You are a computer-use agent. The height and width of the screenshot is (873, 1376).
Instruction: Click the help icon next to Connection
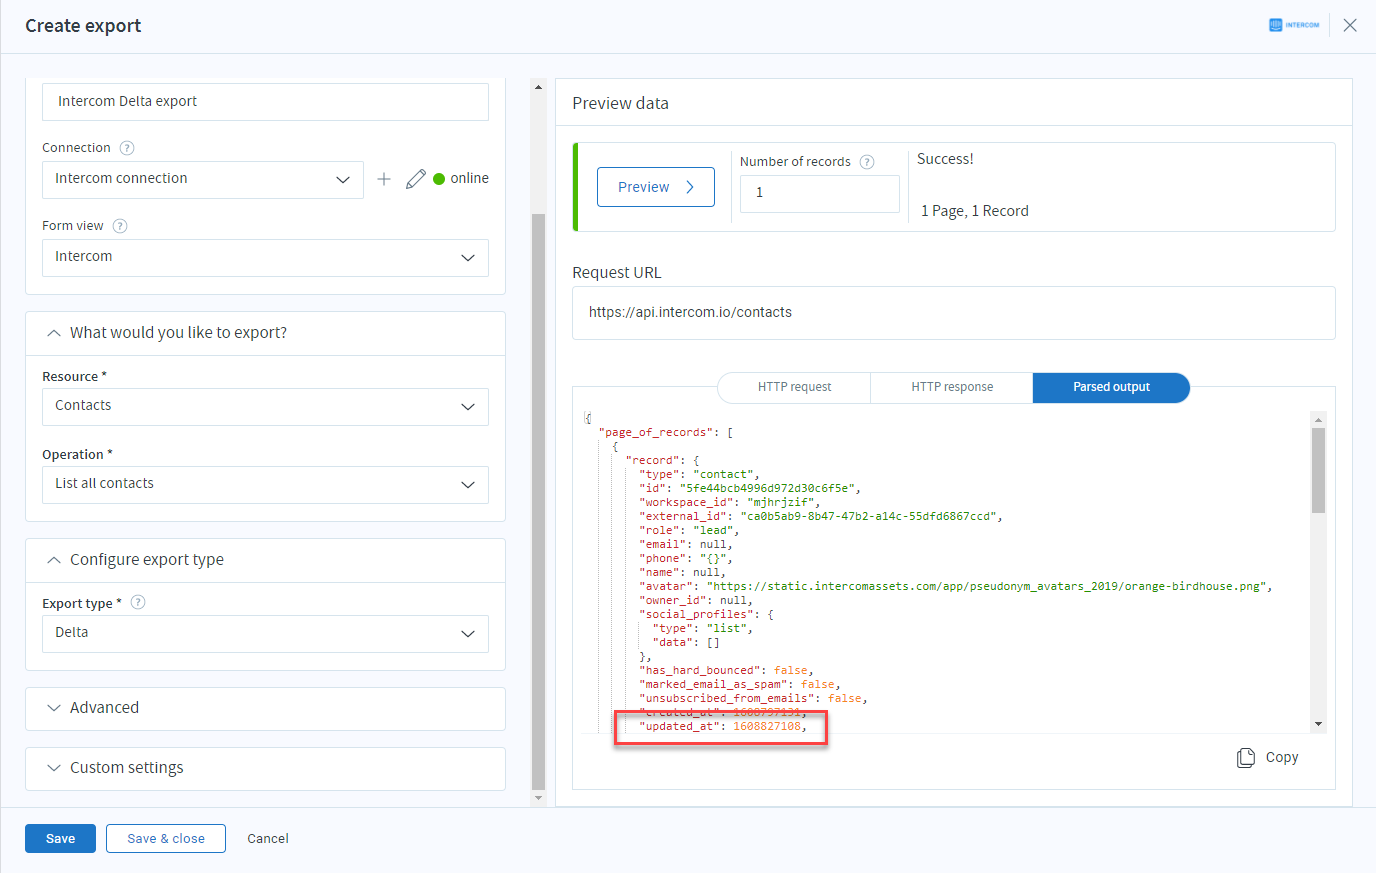(x=127, y=148)
